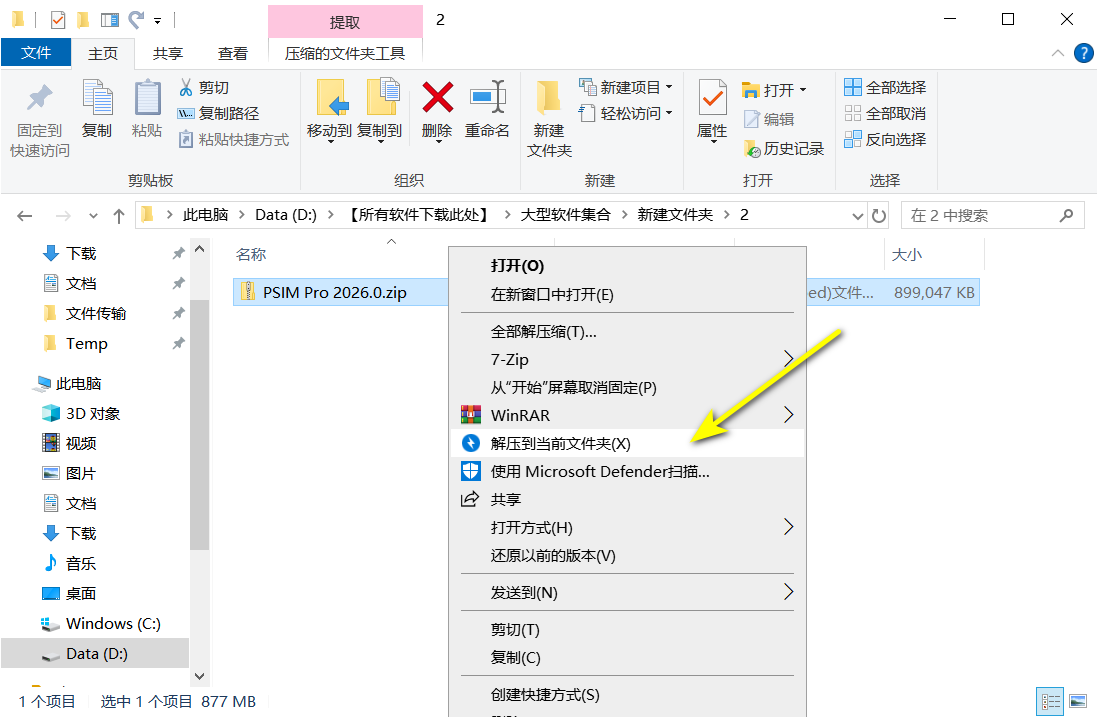Image resolution: width=1098 pixels, height=717 pixels.
Task: Switch to details view icon in status bar
Action: click(x=1050, y=702)
